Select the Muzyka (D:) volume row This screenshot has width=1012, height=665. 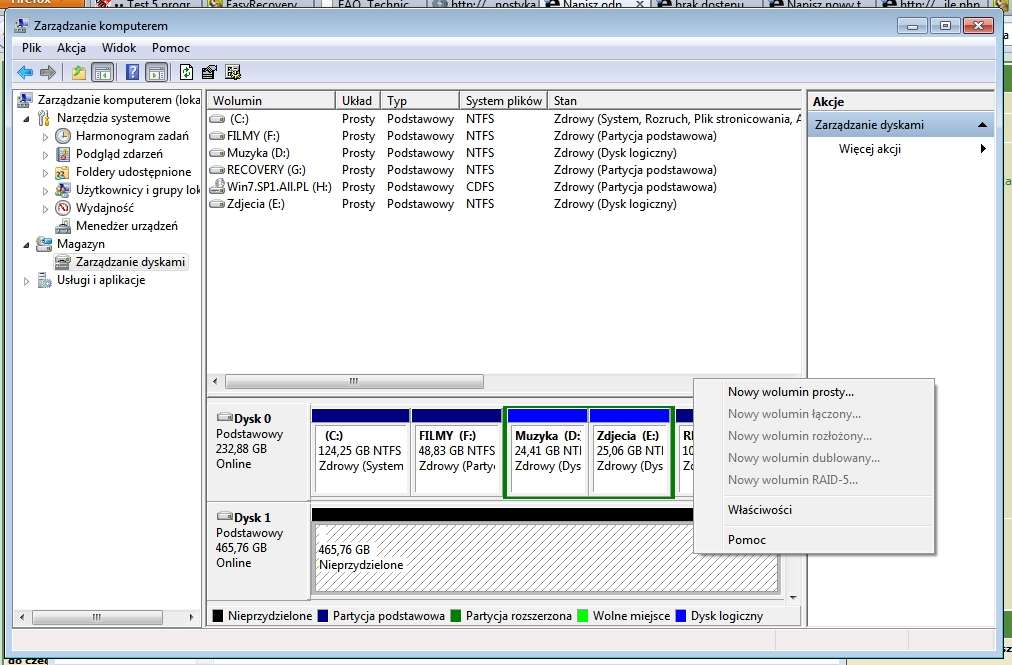pyautogui.click(x=503, y=153)
